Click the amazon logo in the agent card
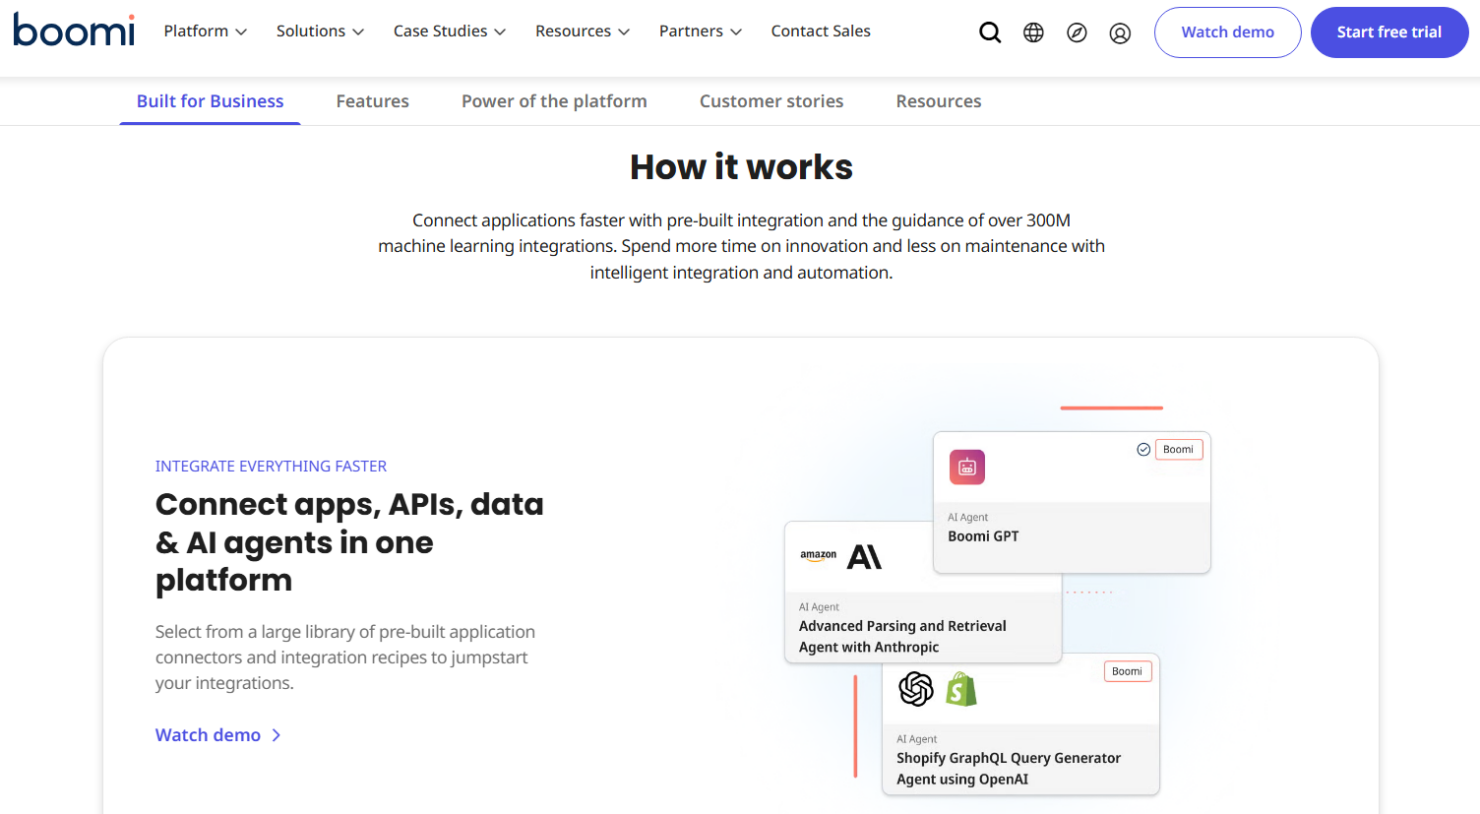 (820, 555)
